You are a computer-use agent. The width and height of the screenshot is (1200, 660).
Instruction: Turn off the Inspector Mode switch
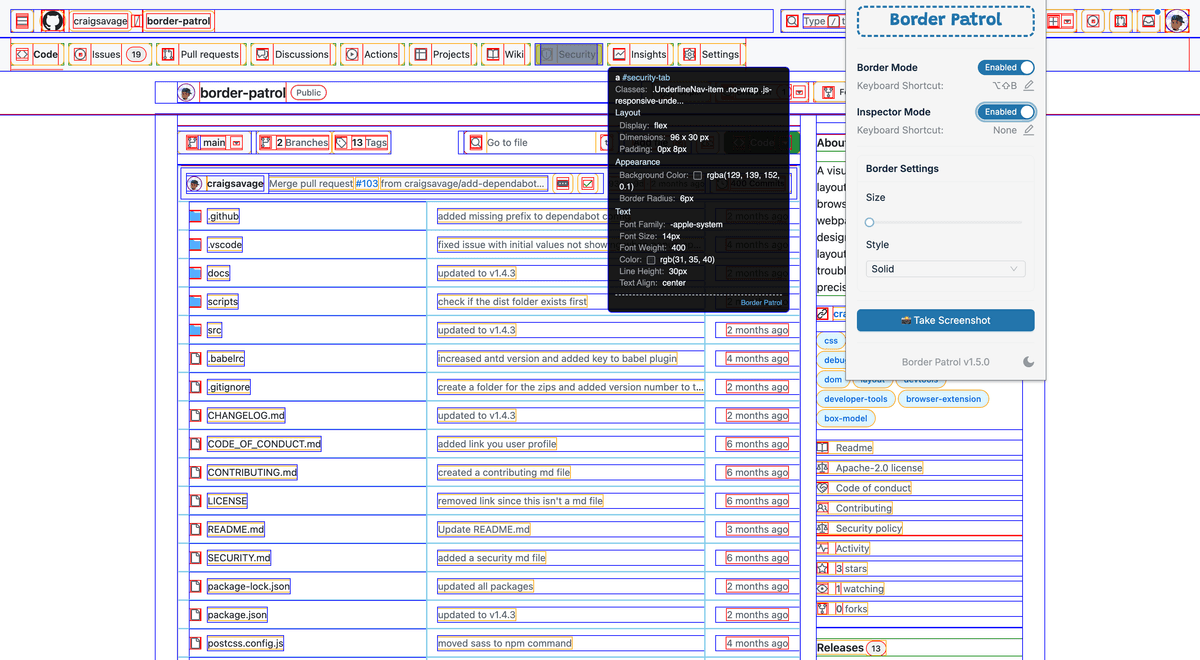[1005, 112]
